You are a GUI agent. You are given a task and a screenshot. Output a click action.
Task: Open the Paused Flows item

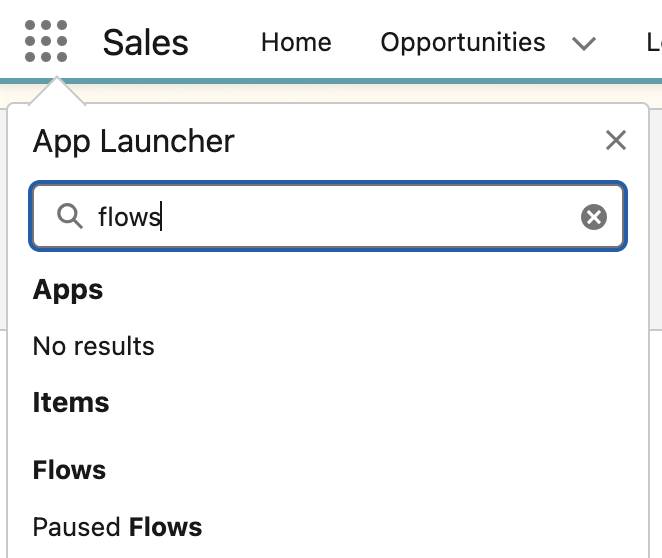pos(117,527)
